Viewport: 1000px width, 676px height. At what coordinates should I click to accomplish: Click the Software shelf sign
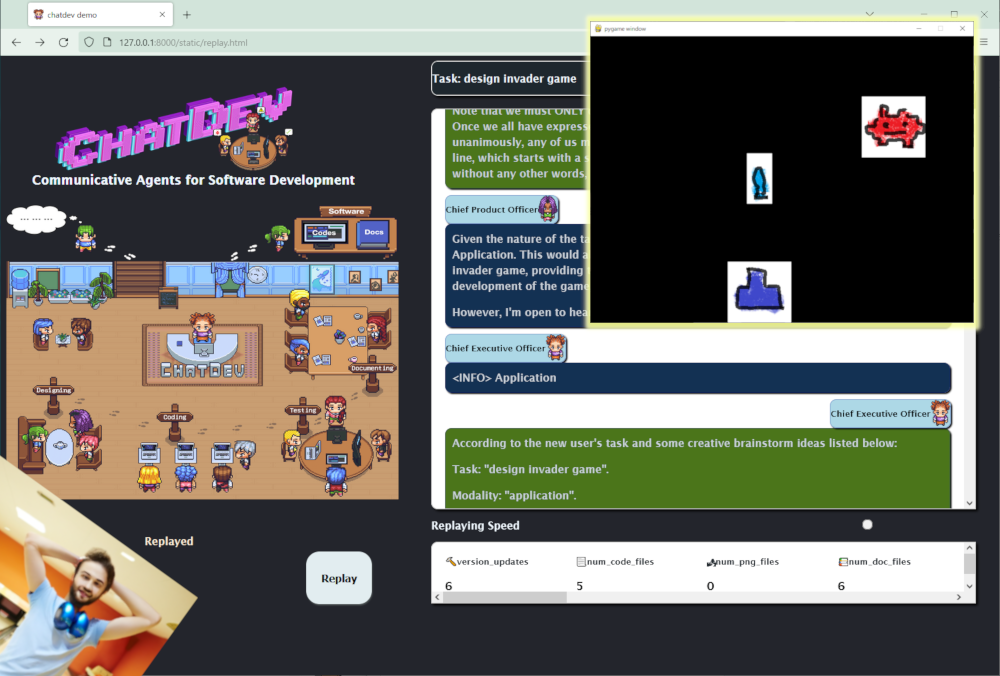pos(346,211)
